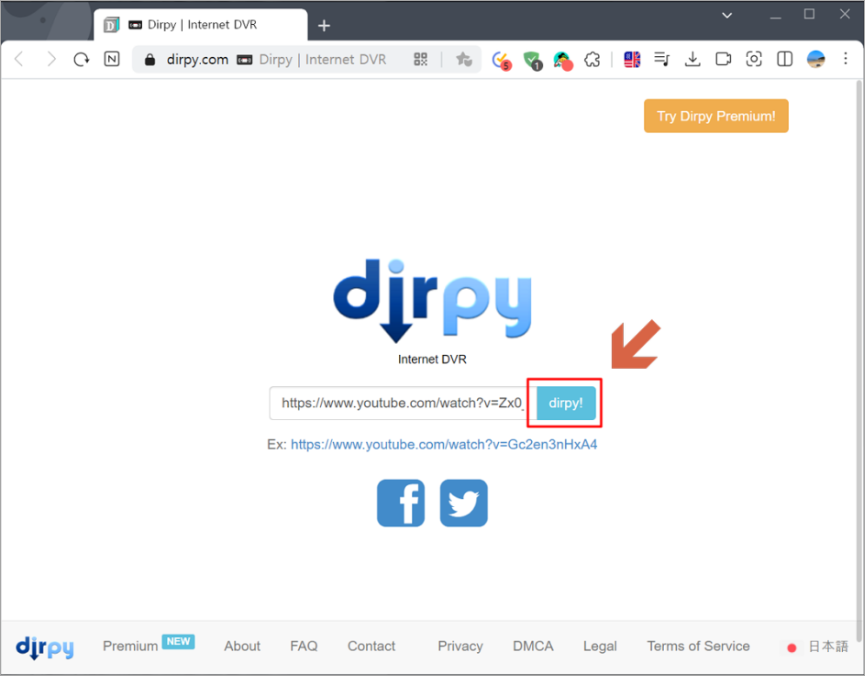Click the large dirpy logo
This screenshot has width=865, height=676.
432,300
